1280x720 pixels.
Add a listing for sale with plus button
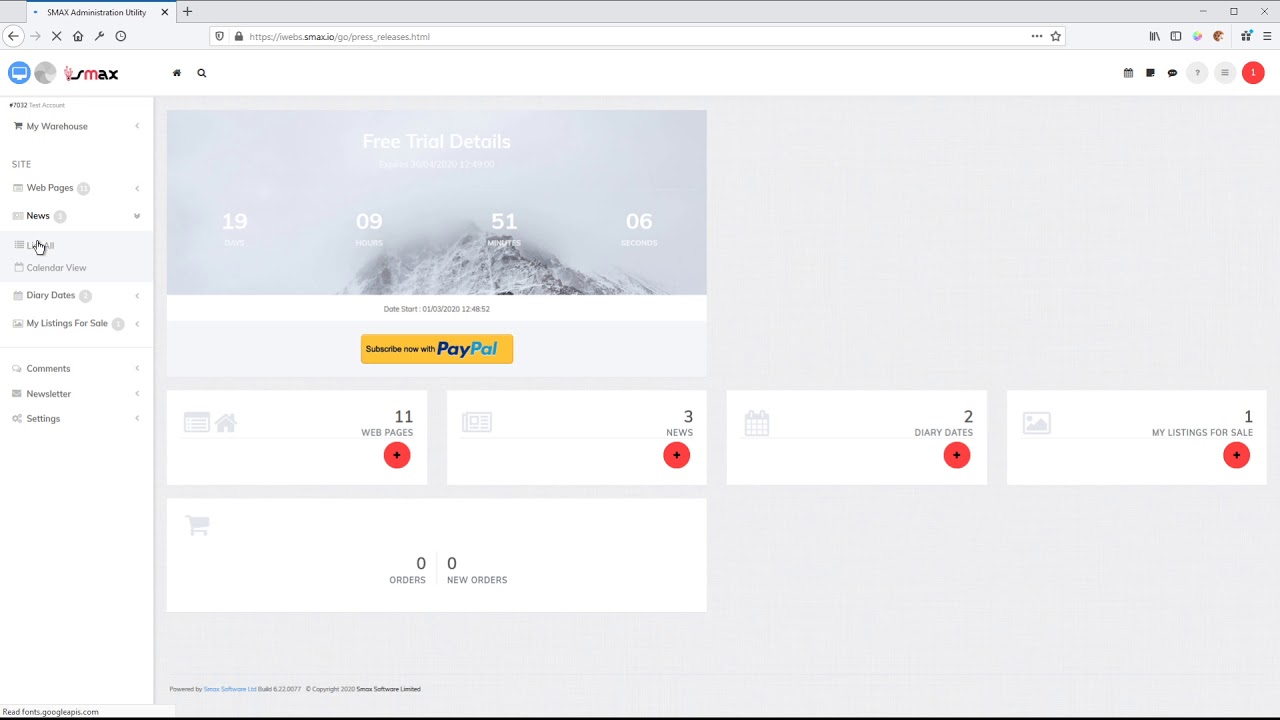1237,455
